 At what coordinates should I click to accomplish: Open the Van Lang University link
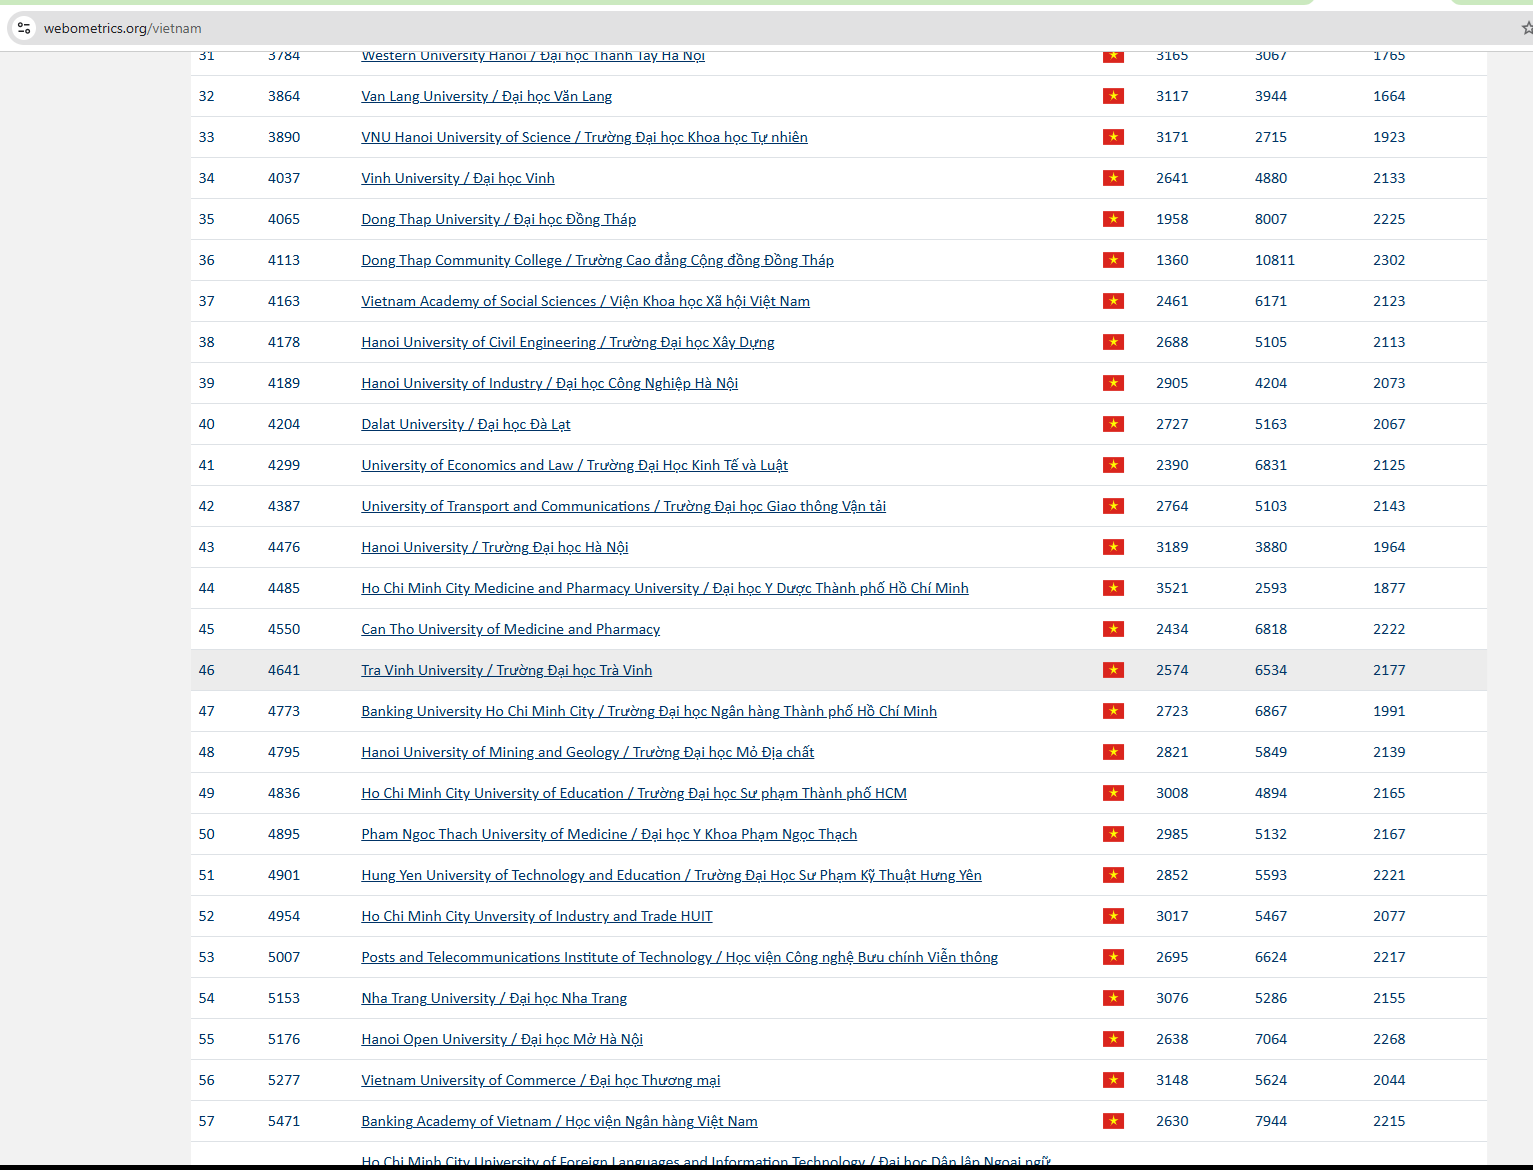pyautogui.click(x=486, y=96)
